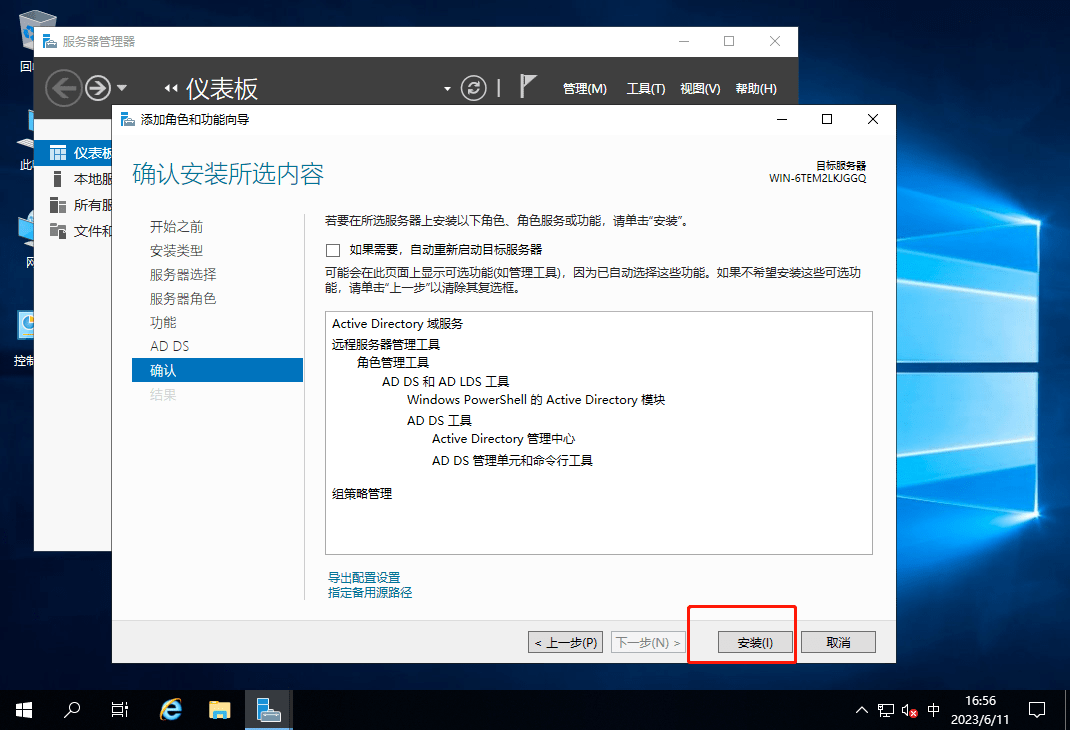The height and width of the screenshot is (730, 1070).
Task: Expand the breadcrumb dropdown beside 仪表板
Action: 447,89
